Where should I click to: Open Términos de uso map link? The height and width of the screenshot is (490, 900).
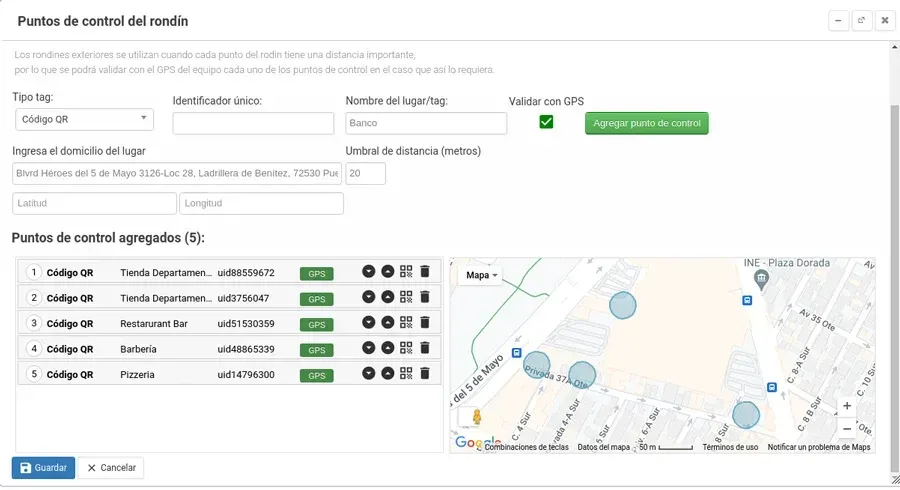(730, 447)
